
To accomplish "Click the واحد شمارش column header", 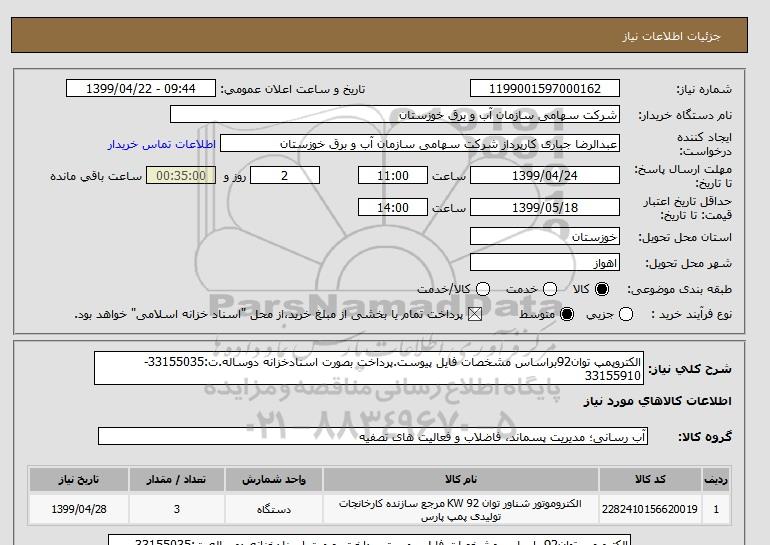I will point(274,479).
